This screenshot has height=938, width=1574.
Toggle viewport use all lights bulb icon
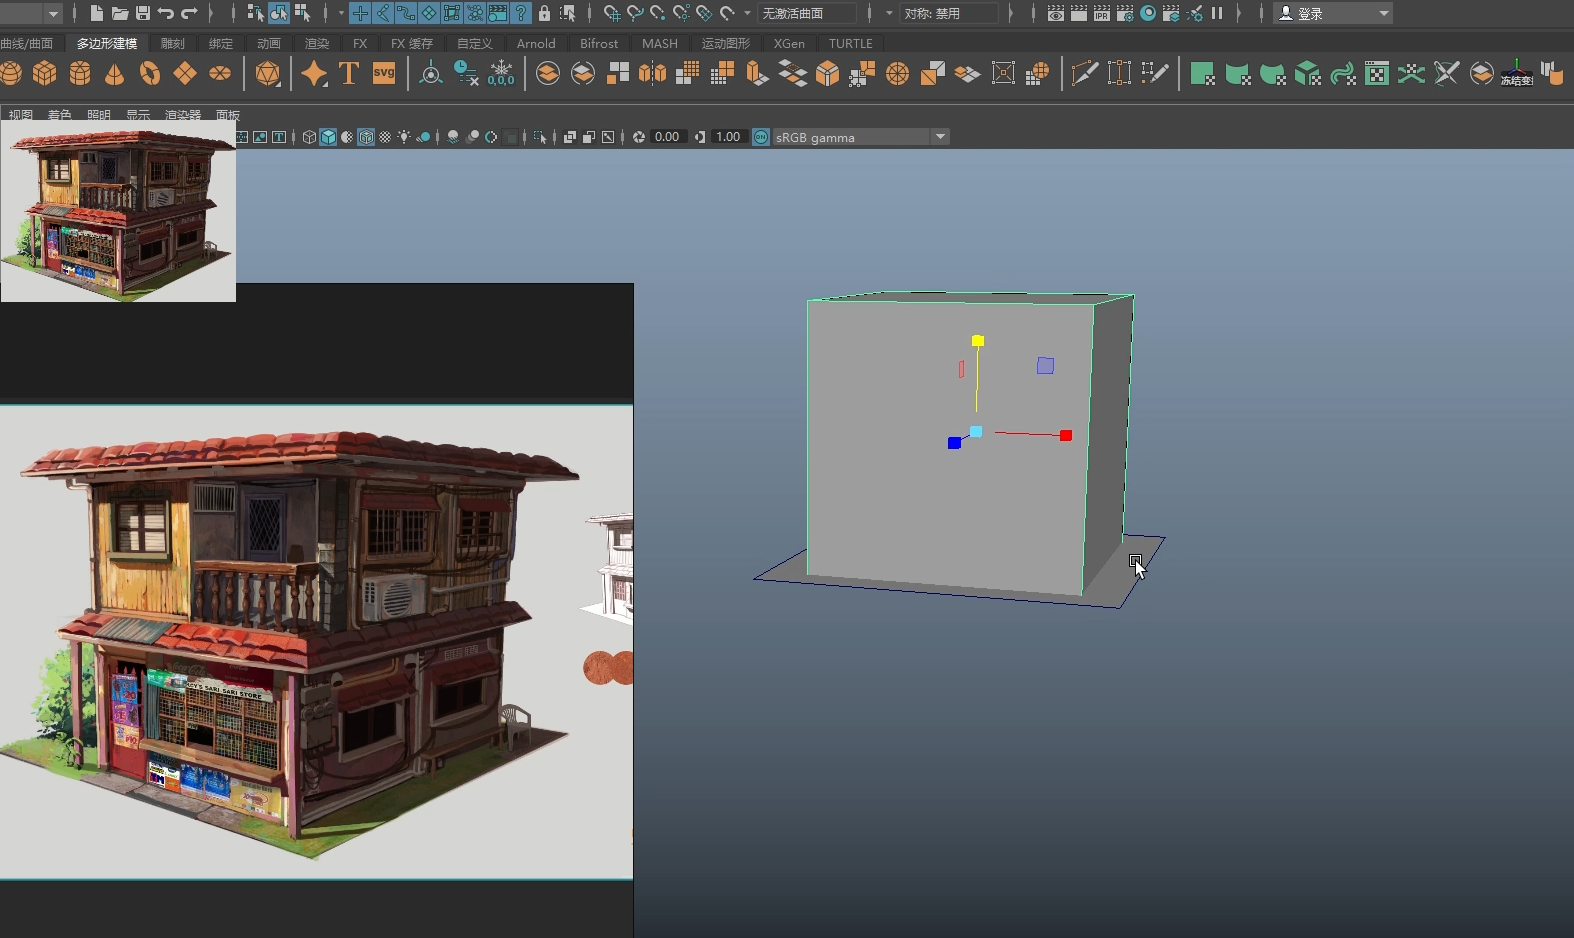[x=404, y=137]
